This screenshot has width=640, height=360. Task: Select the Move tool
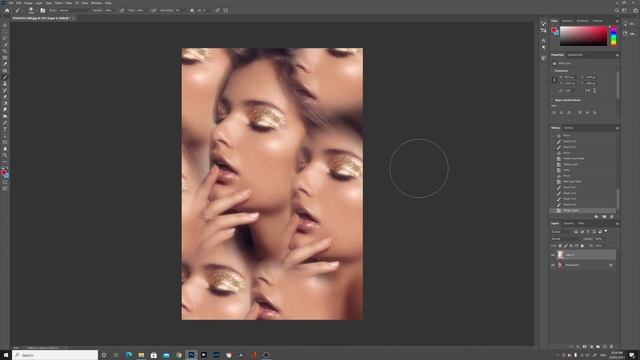click(5, 25)
